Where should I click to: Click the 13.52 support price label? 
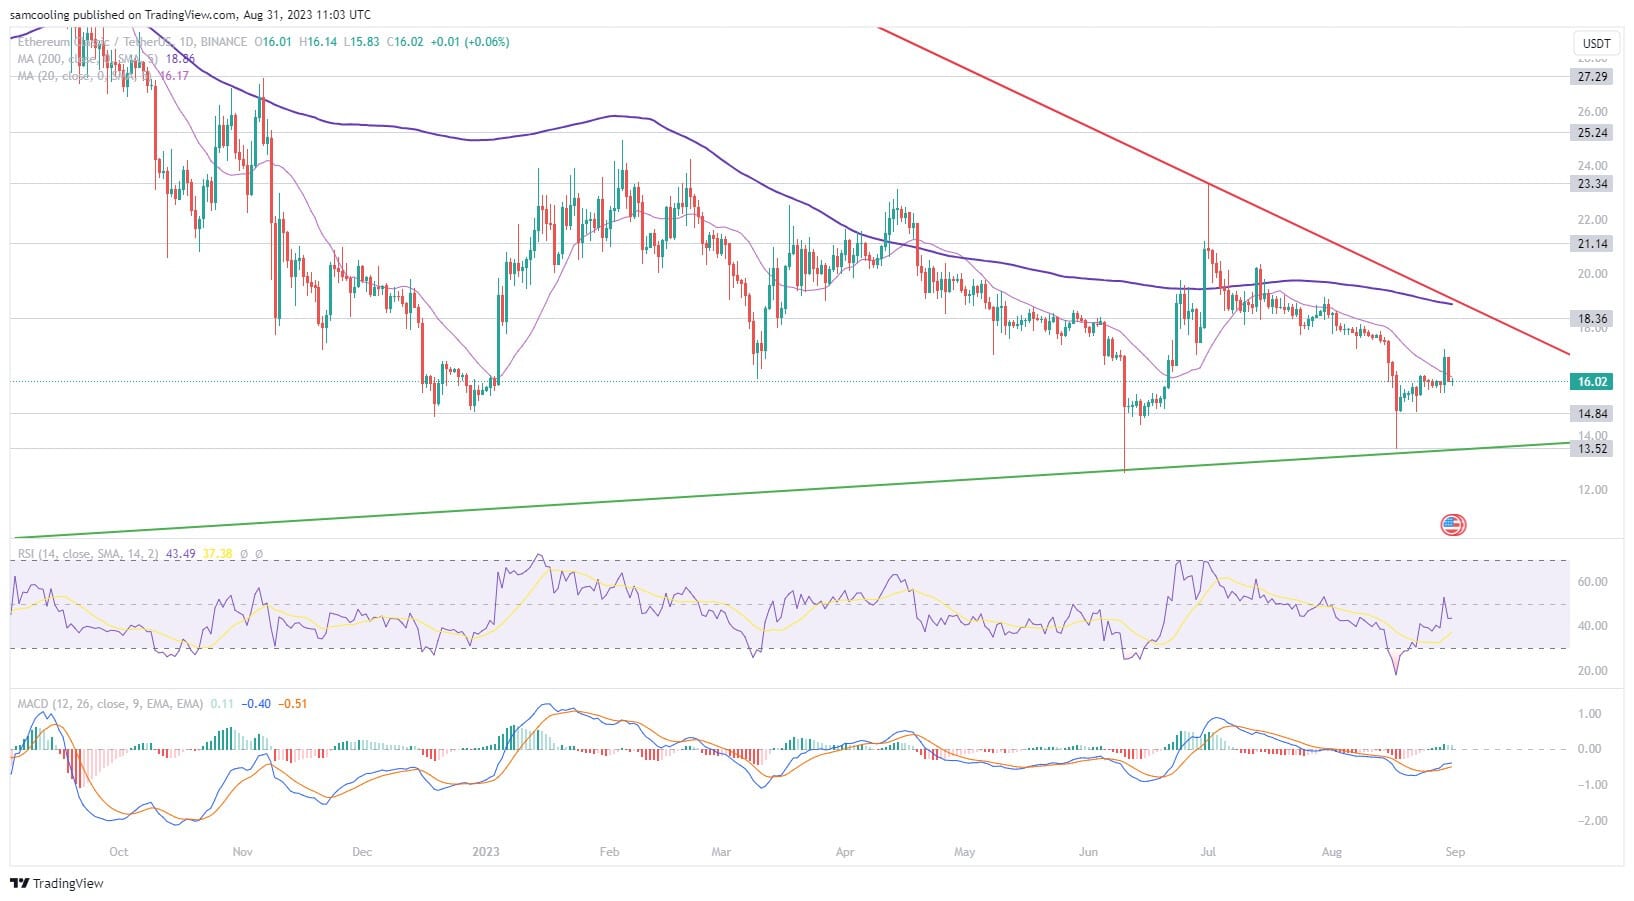click(1592, 448)
